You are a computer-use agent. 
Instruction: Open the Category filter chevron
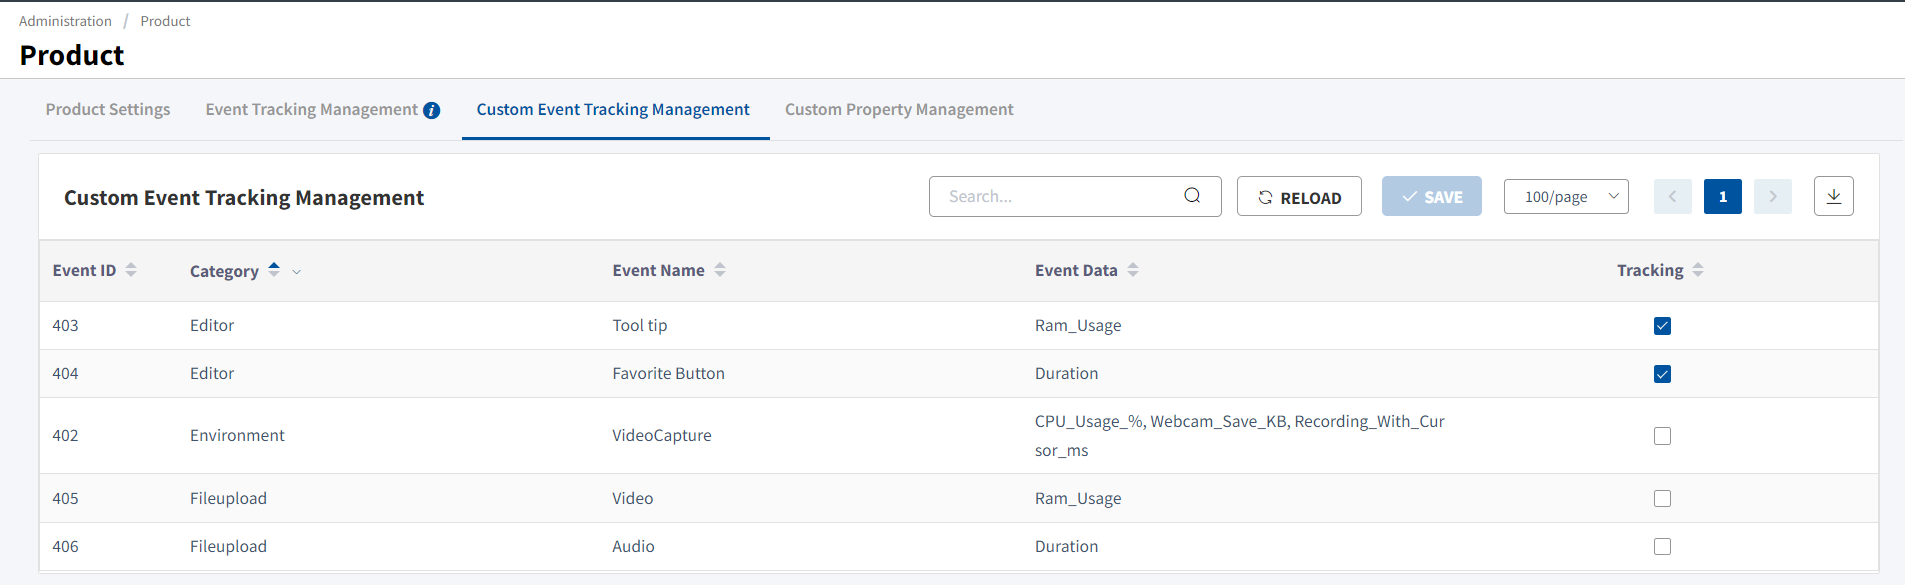(x=296, y=272)
